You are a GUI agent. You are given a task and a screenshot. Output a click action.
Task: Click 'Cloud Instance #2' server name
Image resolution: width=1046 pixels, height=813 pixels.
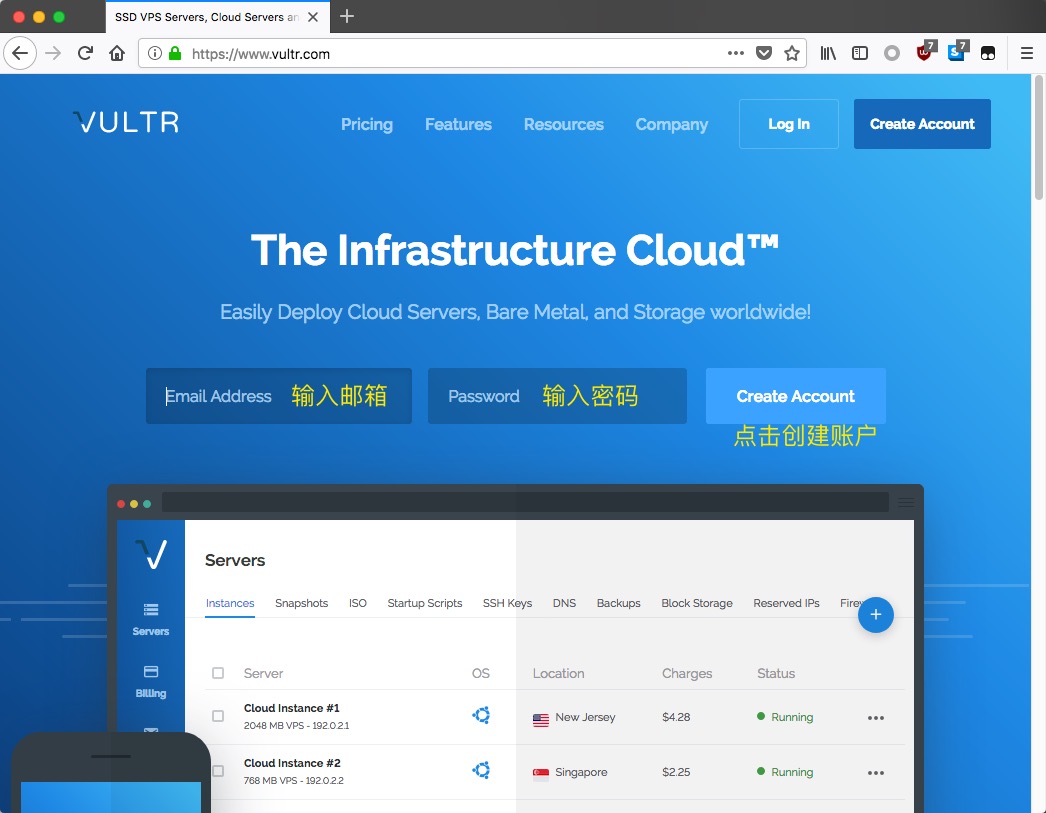pyautogui.click(x=292, y=763)
